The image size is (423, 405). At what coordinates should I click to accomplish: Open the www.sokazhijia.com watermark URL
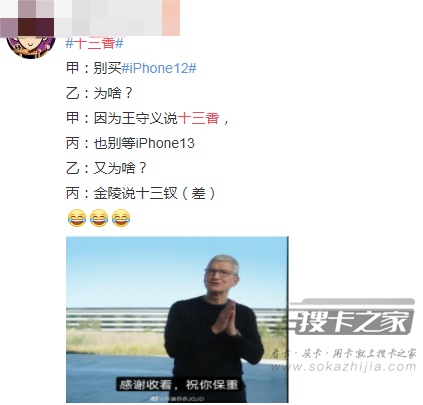tap(344, 367)
